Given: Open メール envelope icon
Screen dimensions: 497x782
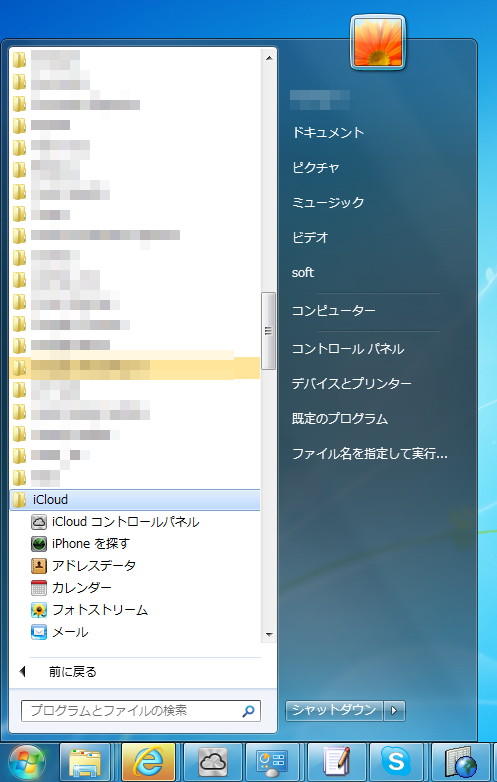Looking at the screenshot, I should (x=39, y=632).
